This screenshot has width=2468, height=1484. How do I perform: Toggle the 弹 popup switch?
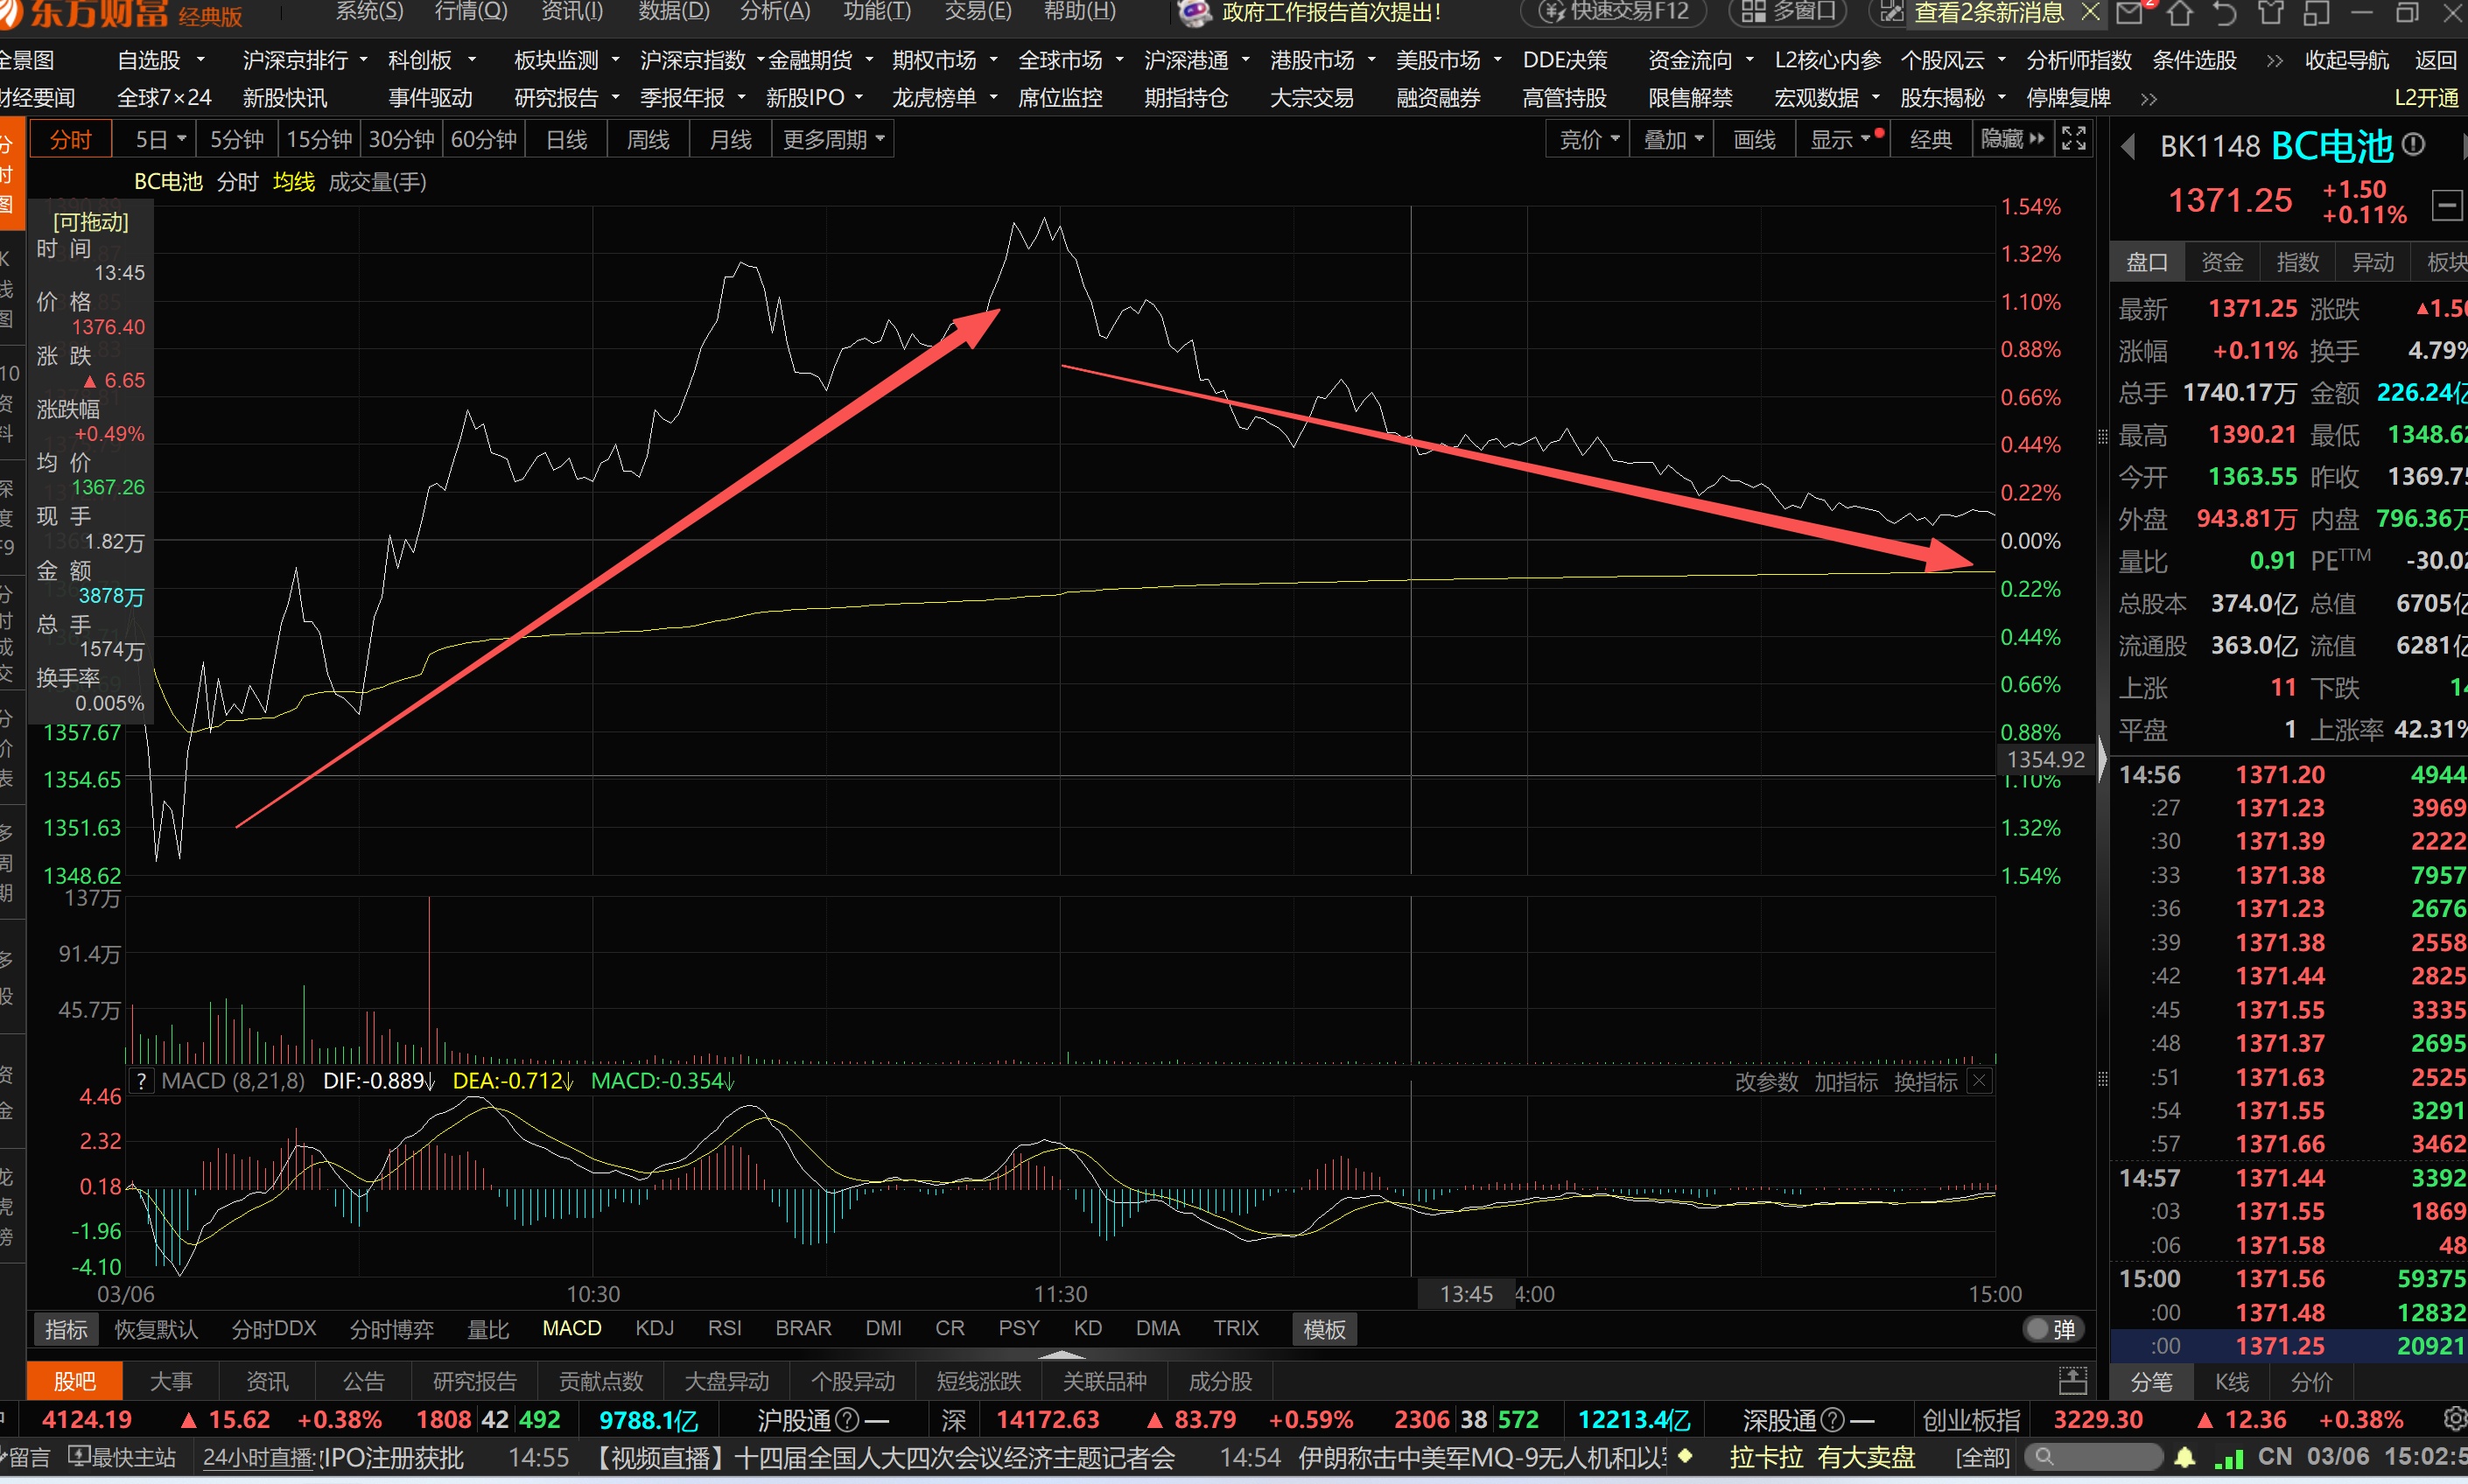(x=2052, y=1329)
